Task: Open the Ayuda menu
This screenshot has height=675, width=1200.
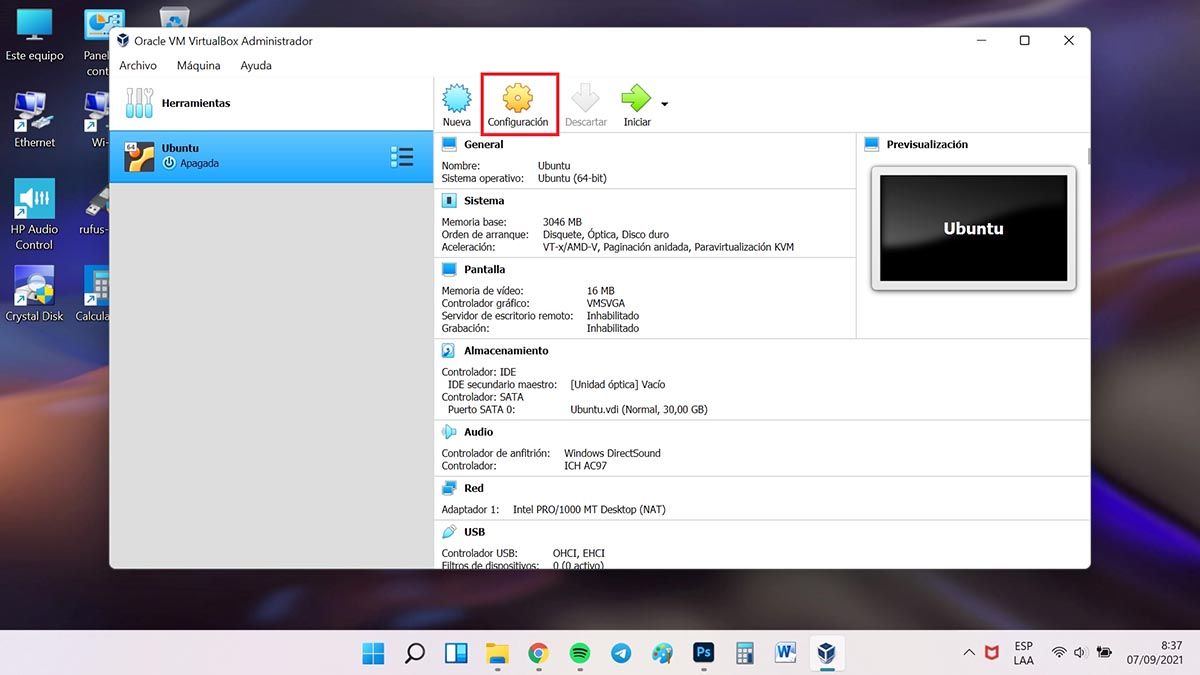Action: (x=256, y=66)
